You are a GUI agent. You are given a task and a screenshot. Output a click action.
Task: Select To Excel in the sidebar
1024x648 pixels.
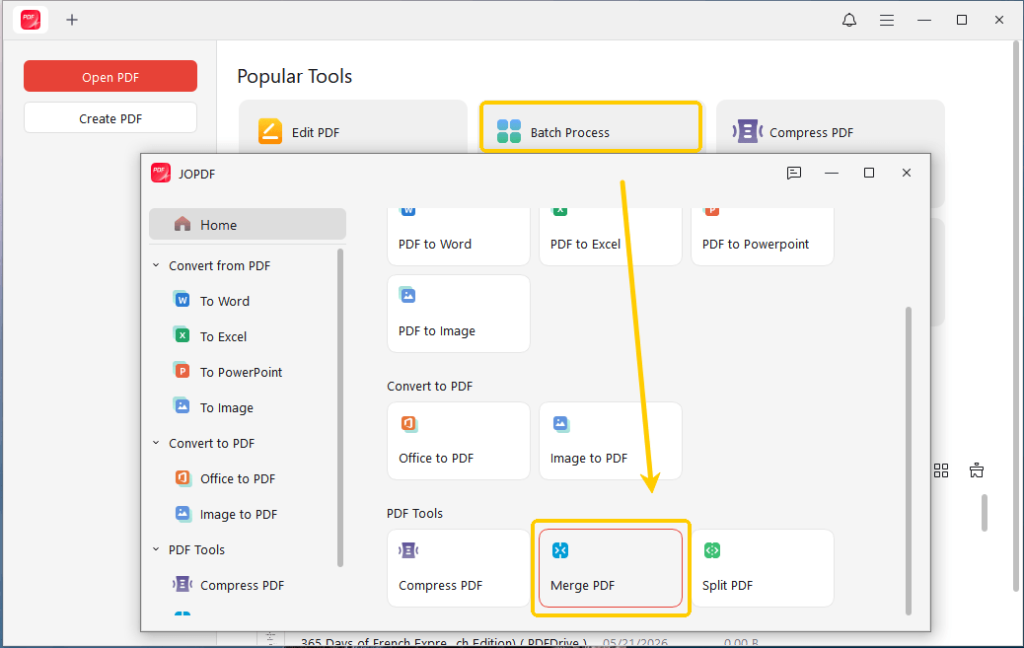point(223,336)
